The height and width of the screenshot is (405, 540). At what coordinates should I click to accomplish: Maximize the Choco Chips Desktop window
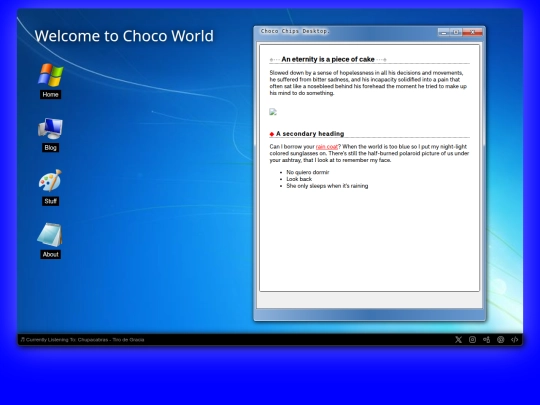456,32
